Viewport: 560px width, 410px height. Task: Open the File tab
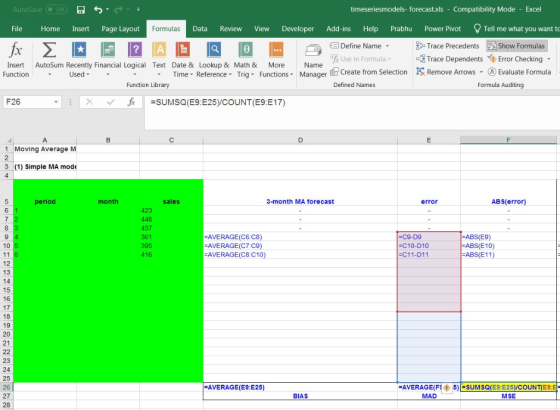17,29
